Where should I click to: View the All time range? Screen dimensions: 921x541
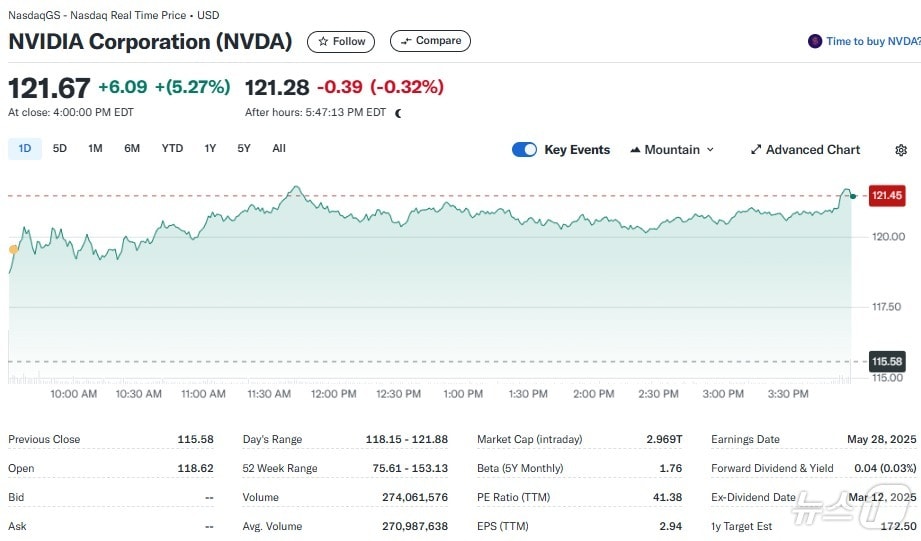[279, 149]
